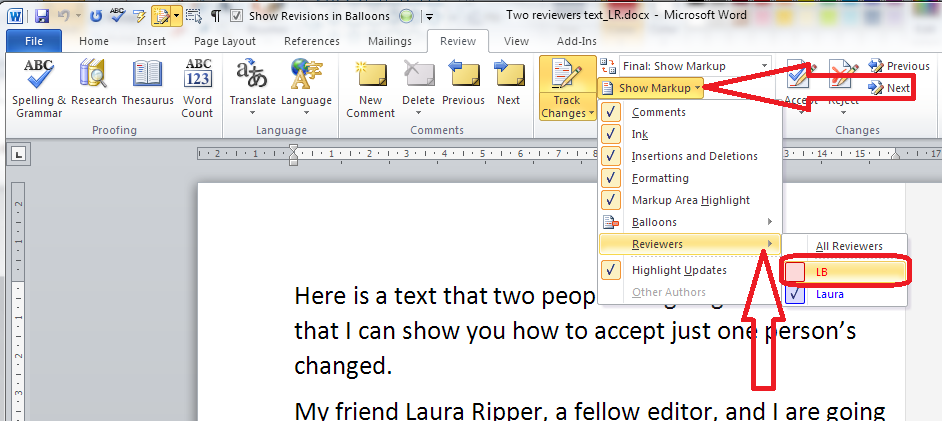Switch to the Page Layout tab
The image size is (942, 421).
pyautogui.click(x=225, y=41)
